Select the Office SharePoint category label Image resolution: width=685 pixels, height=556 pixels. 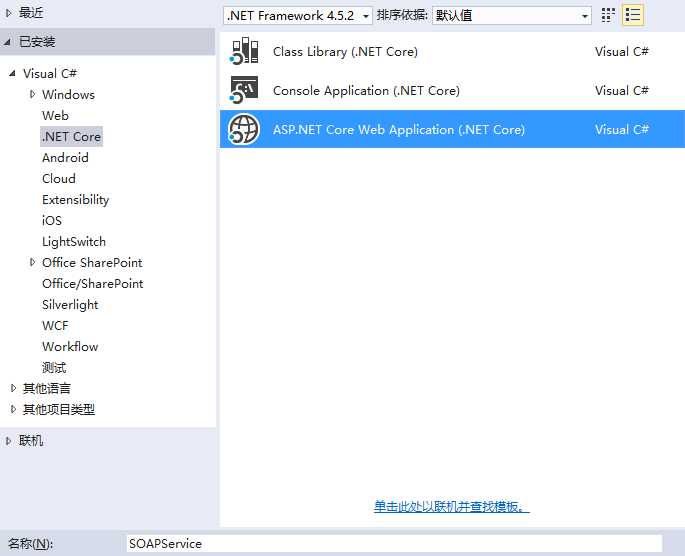(x=92, y=262)
